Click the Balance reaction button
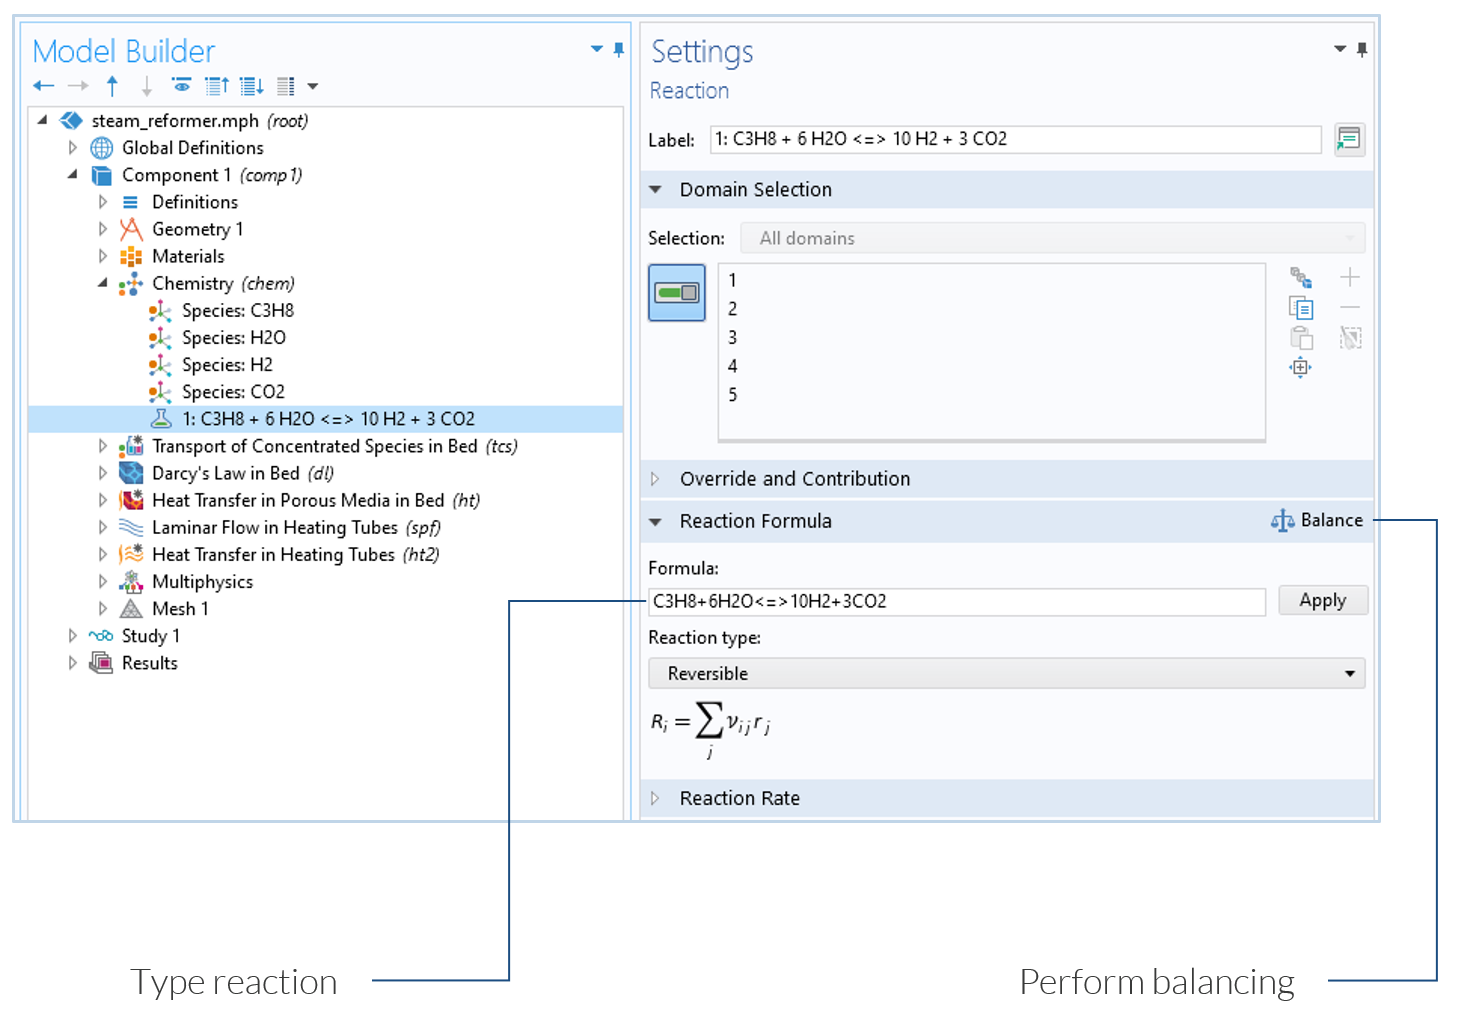1461x1016 pixels. coord(1317,520)
